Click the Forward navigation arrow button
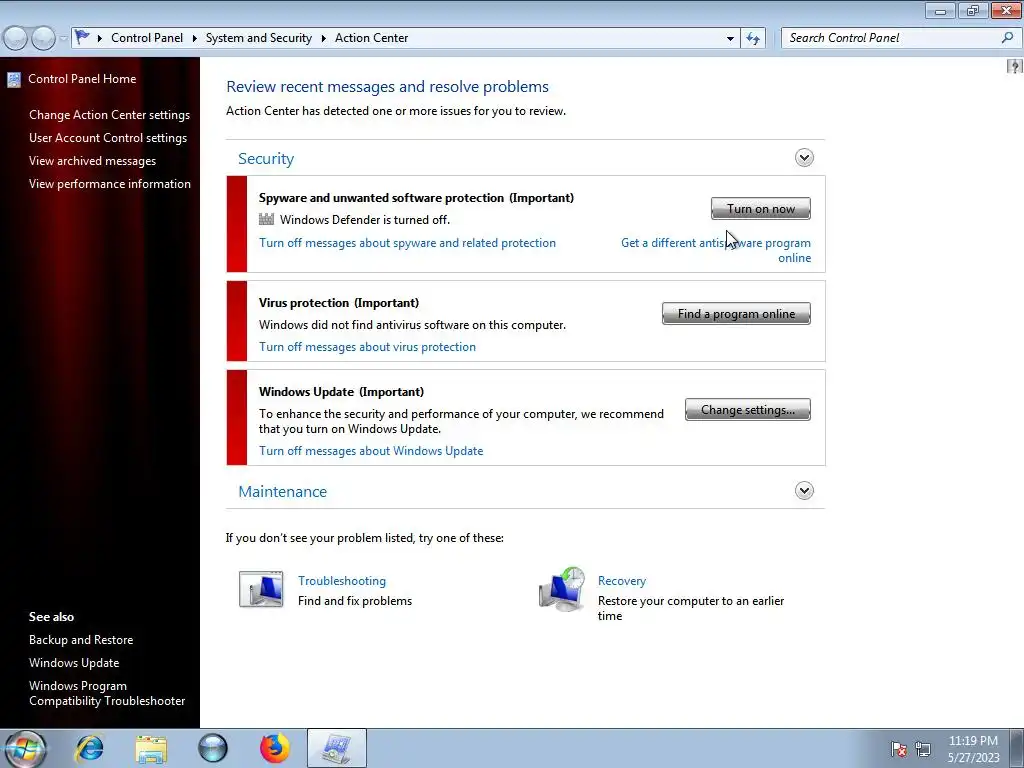 [43, 38]
